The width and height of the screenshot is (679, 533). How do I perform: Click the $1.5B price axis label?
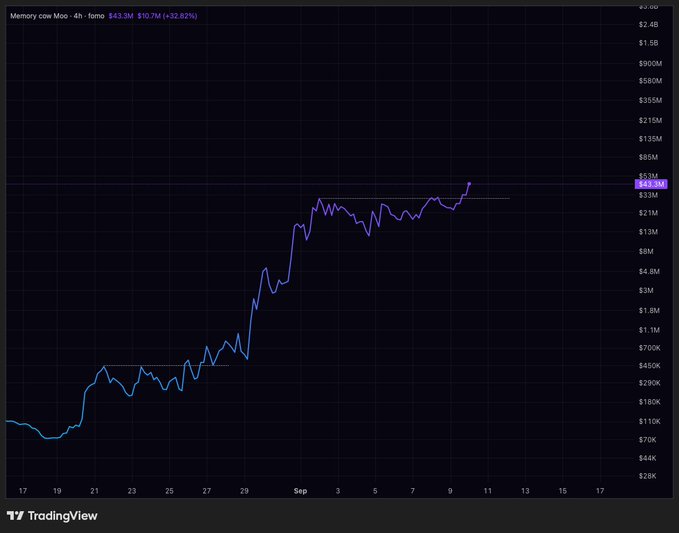[x=649, y=43]
